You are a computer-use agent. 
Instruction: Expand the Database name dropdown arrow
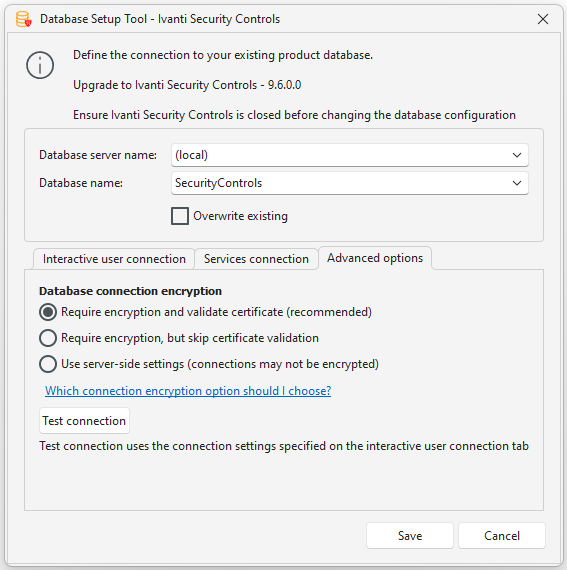517,183
